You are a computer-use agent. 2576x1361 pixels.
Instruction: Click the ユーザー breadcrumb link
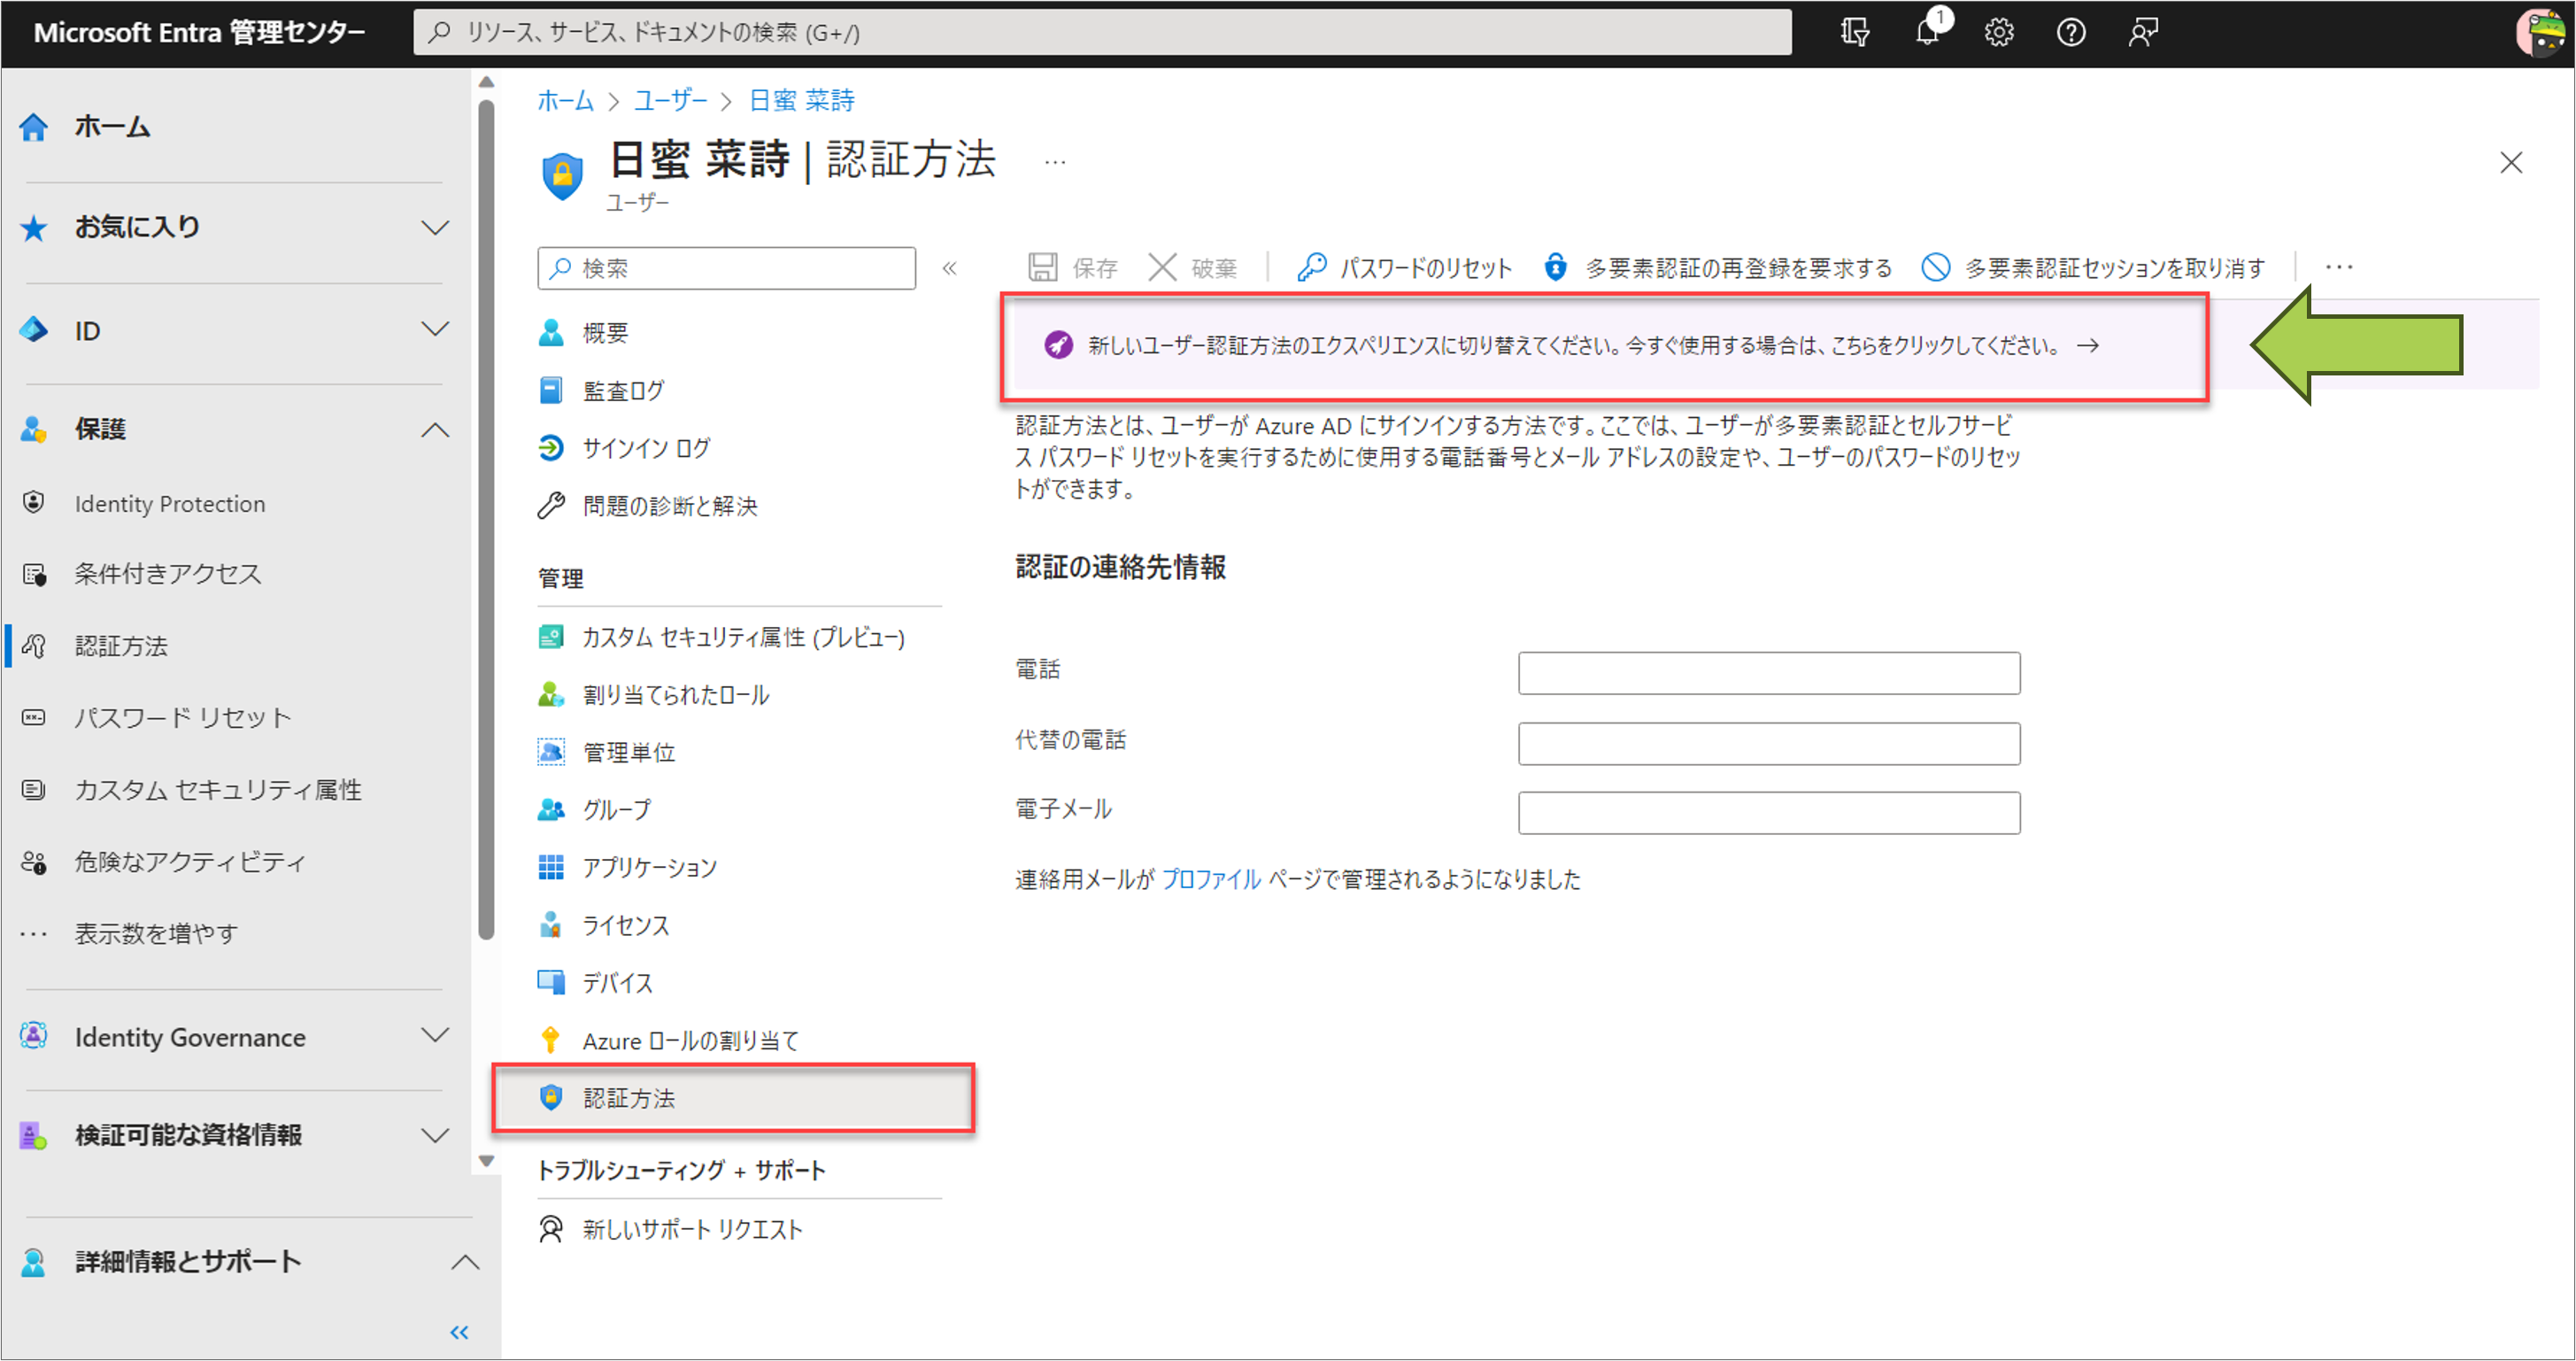click(x=670, y=101)
